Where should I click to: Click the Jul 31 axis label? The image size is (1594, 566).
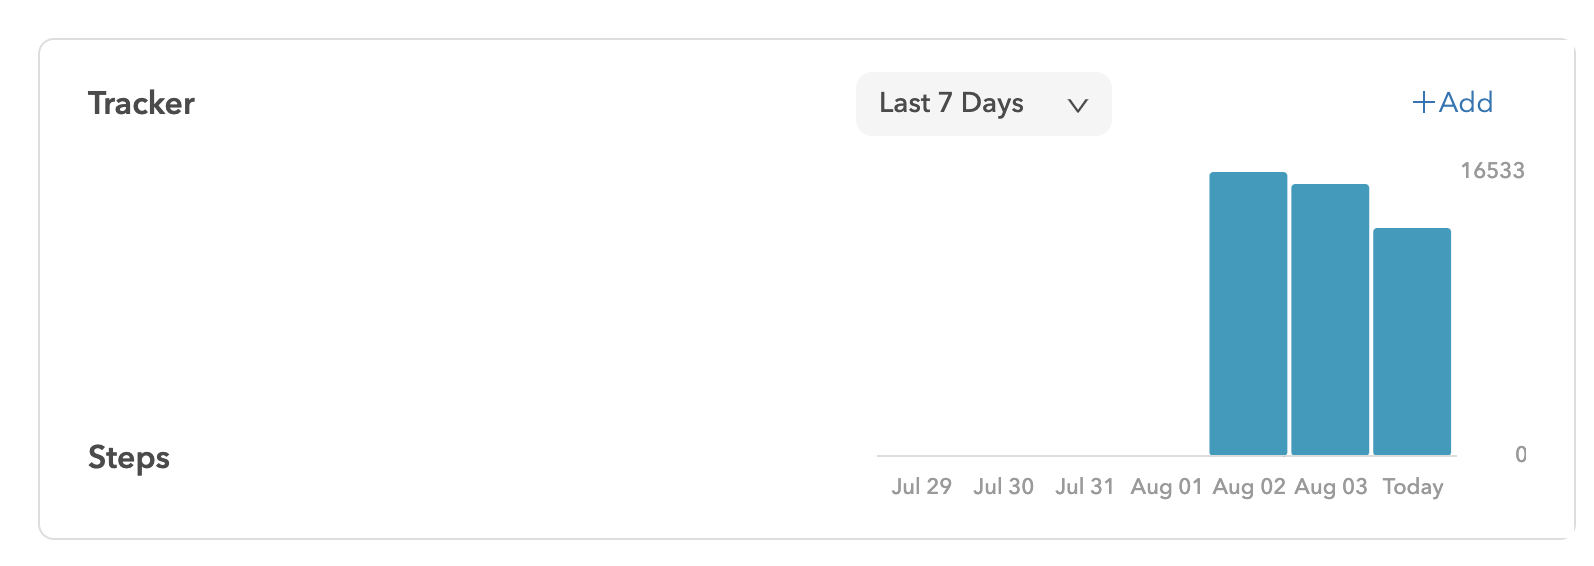click(x=1084, y=486)
